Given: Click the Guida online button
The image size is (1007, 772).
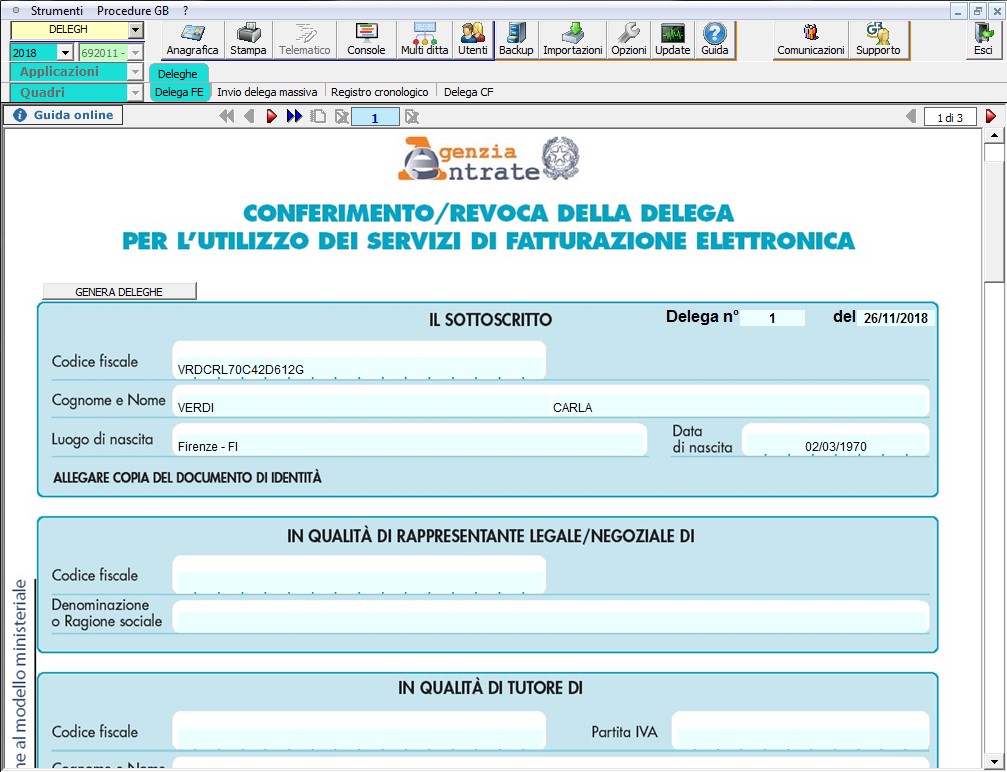Looking at the screenshot, I should pyautogui.click(x=63, y=115).
